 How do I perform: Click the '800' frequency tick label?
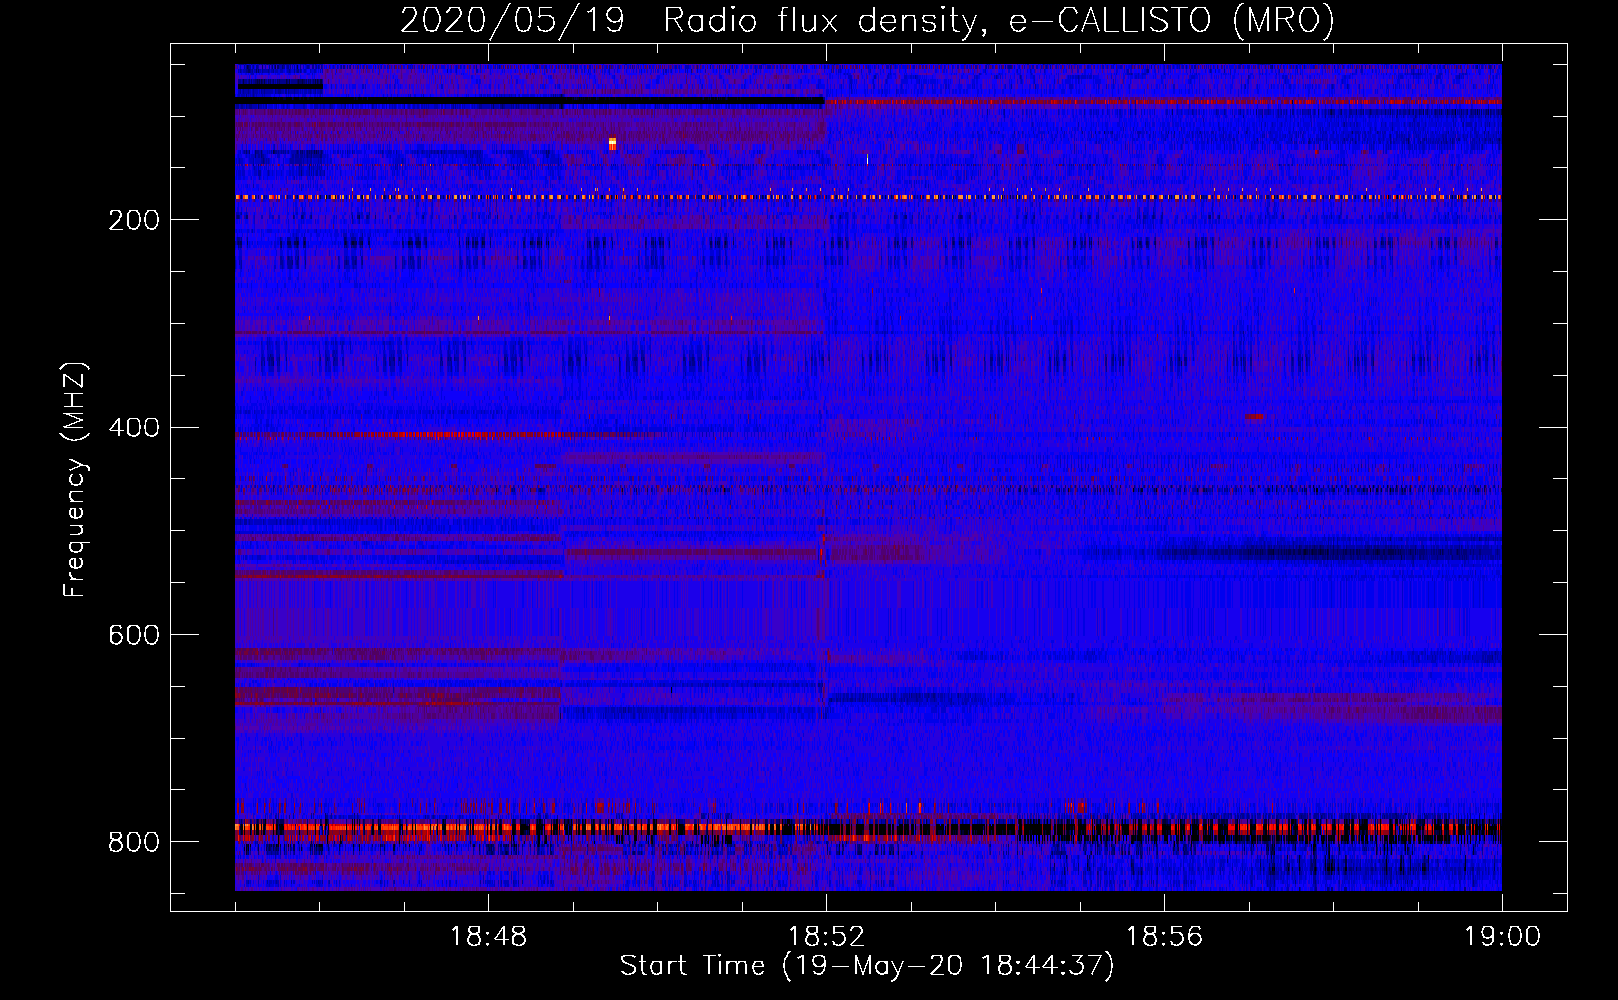134,843
